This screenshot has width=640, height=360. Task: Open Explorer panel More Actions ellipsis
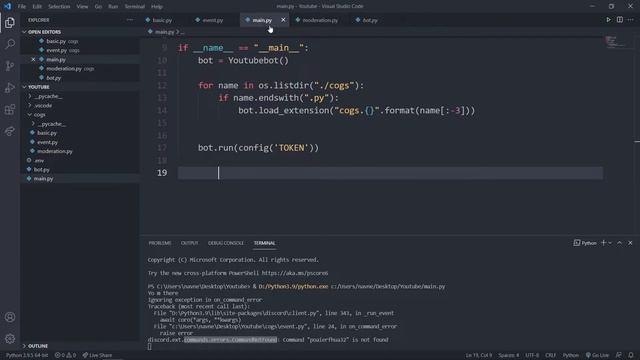click(130, 20)
